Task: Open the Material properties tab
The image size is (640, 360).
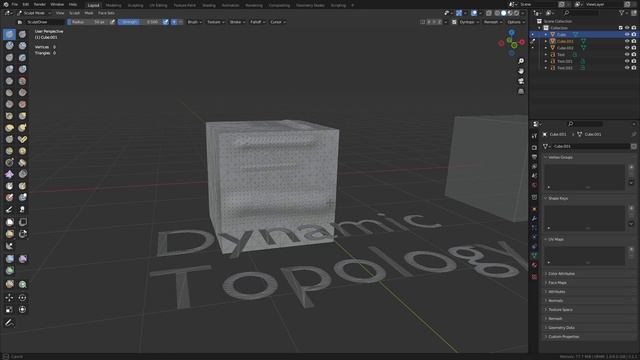Action: click(x=534, y=265)
